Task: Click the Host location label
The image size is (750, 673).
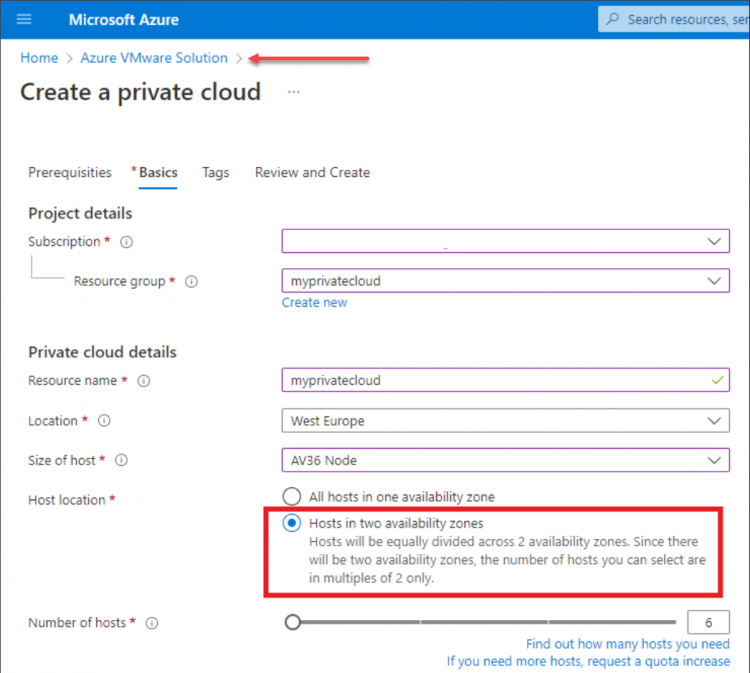Action: [x=66, y=500]
